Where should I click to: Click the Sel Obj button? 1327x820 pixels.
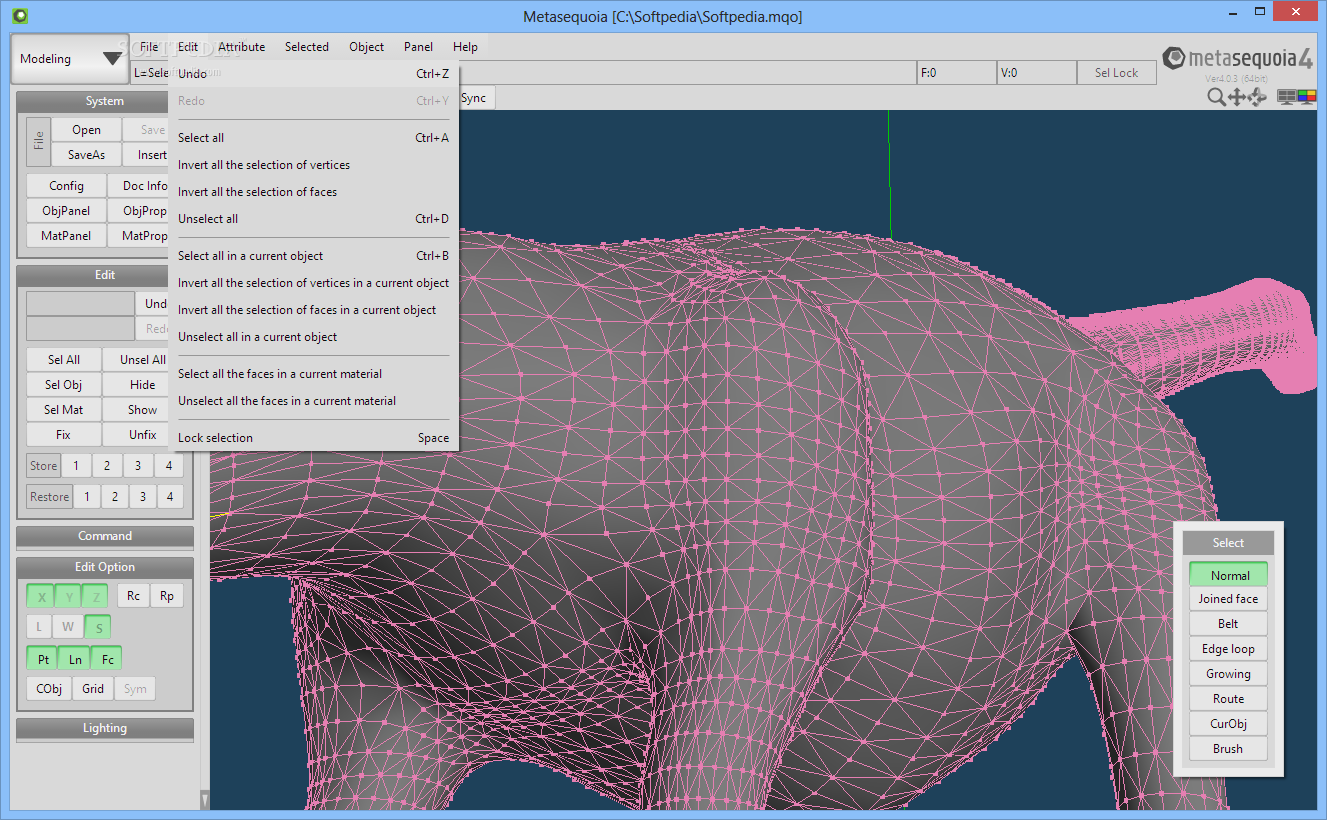point(64,385)
